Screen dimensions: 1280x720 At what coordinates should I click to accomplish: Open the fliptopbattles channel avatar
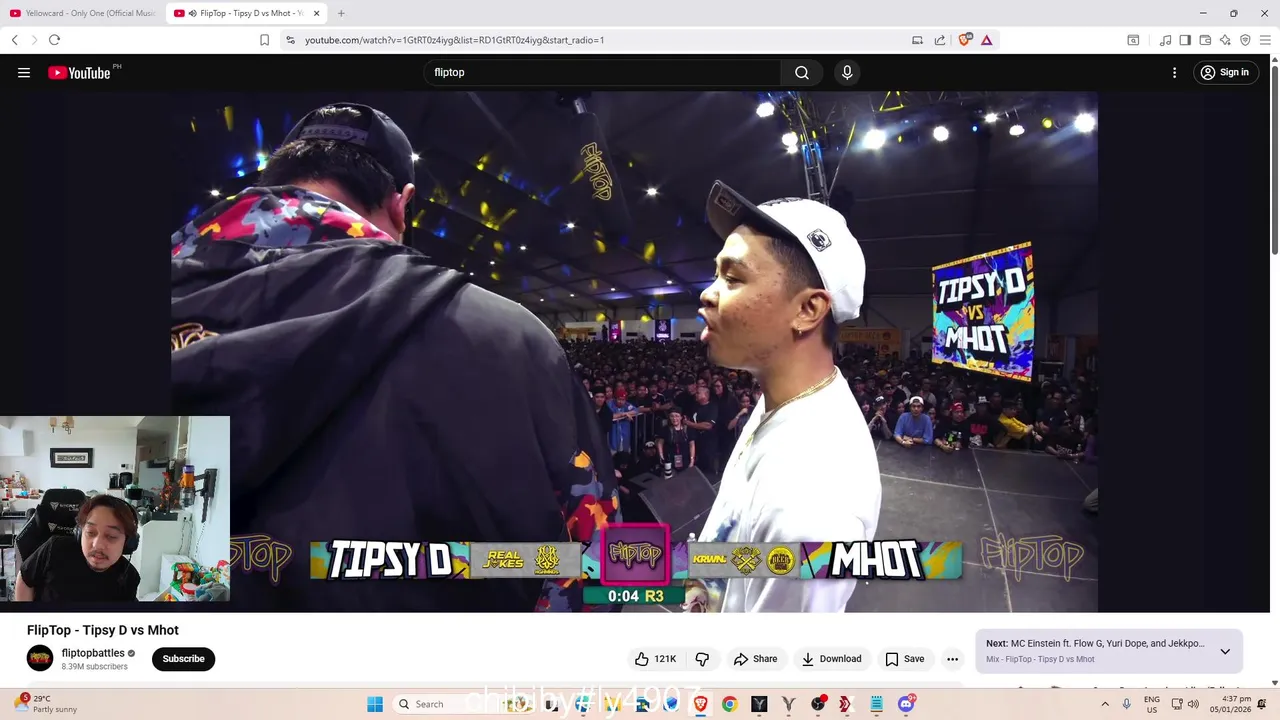[x=40, y=658]
